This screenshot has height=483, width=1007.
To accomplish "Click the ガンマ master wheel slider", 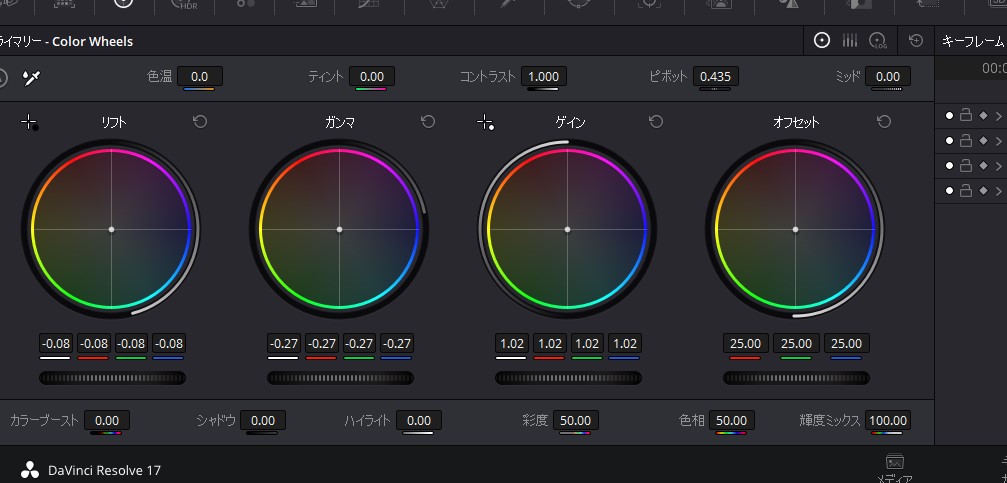I will 340,378.
